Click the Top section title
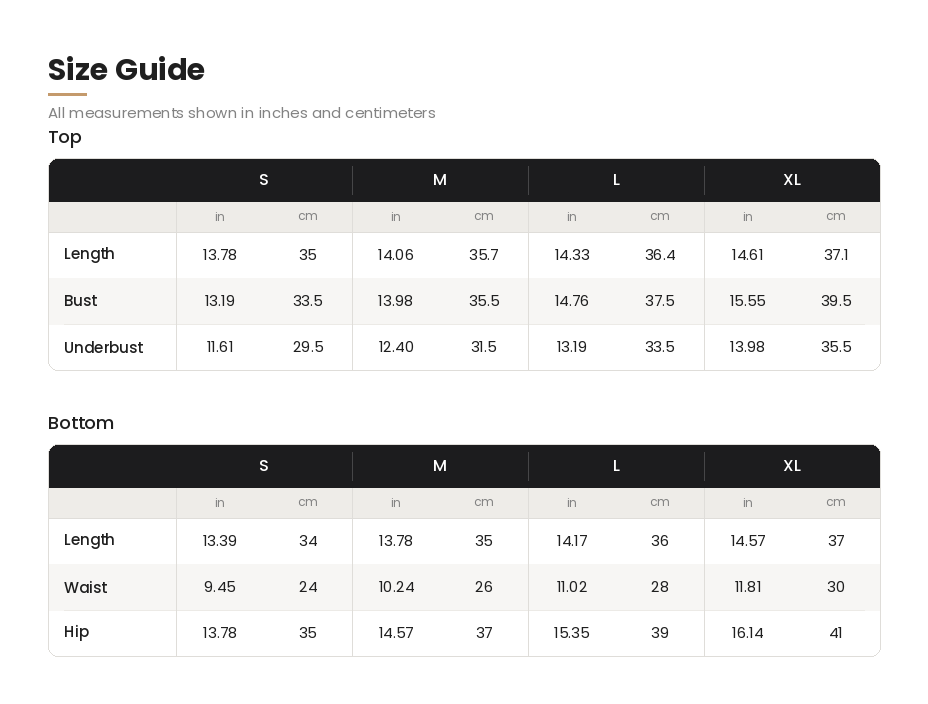Image resolution: width=928 pixels, height=704 pixels. 65,137
